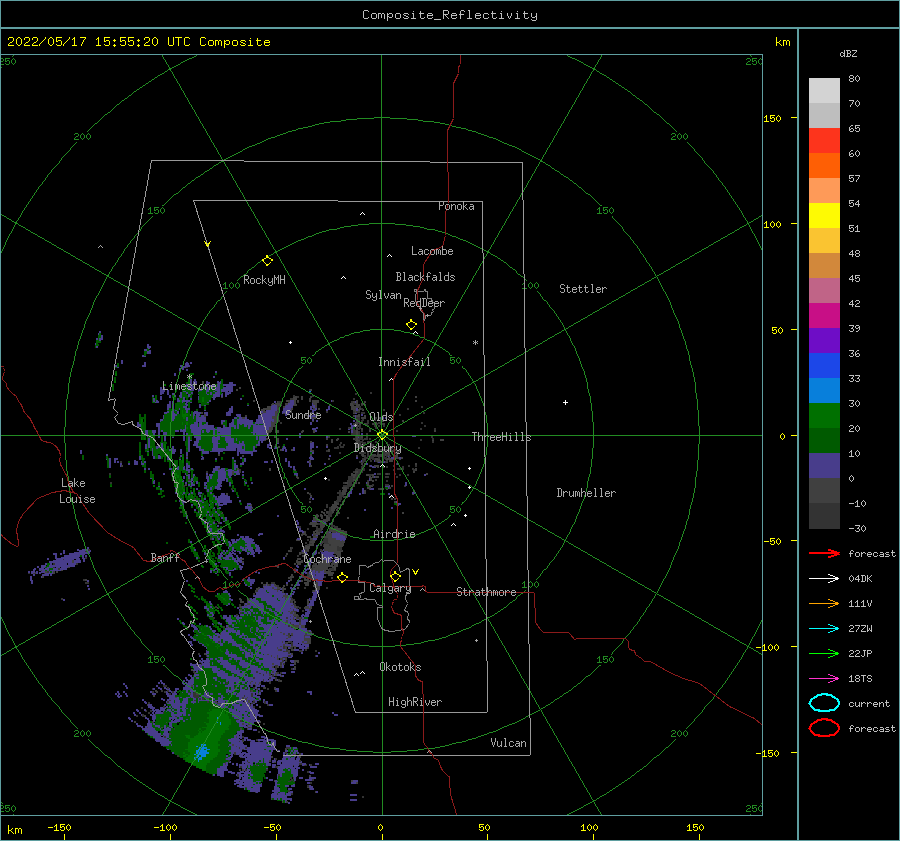Viewport: 900px width, 841px height.
Task: Click the Cochrane label
Action: click(327, 559)
